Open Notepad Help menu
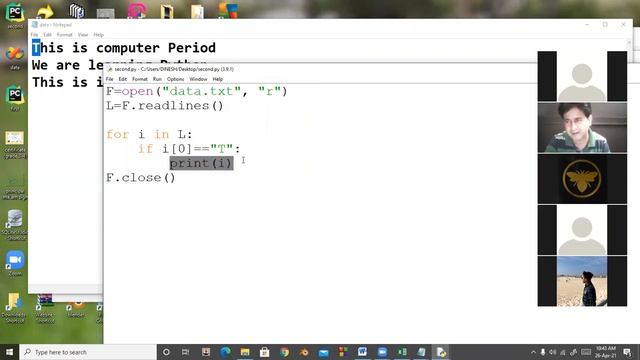640x360 pixels. tap(98, 35)
